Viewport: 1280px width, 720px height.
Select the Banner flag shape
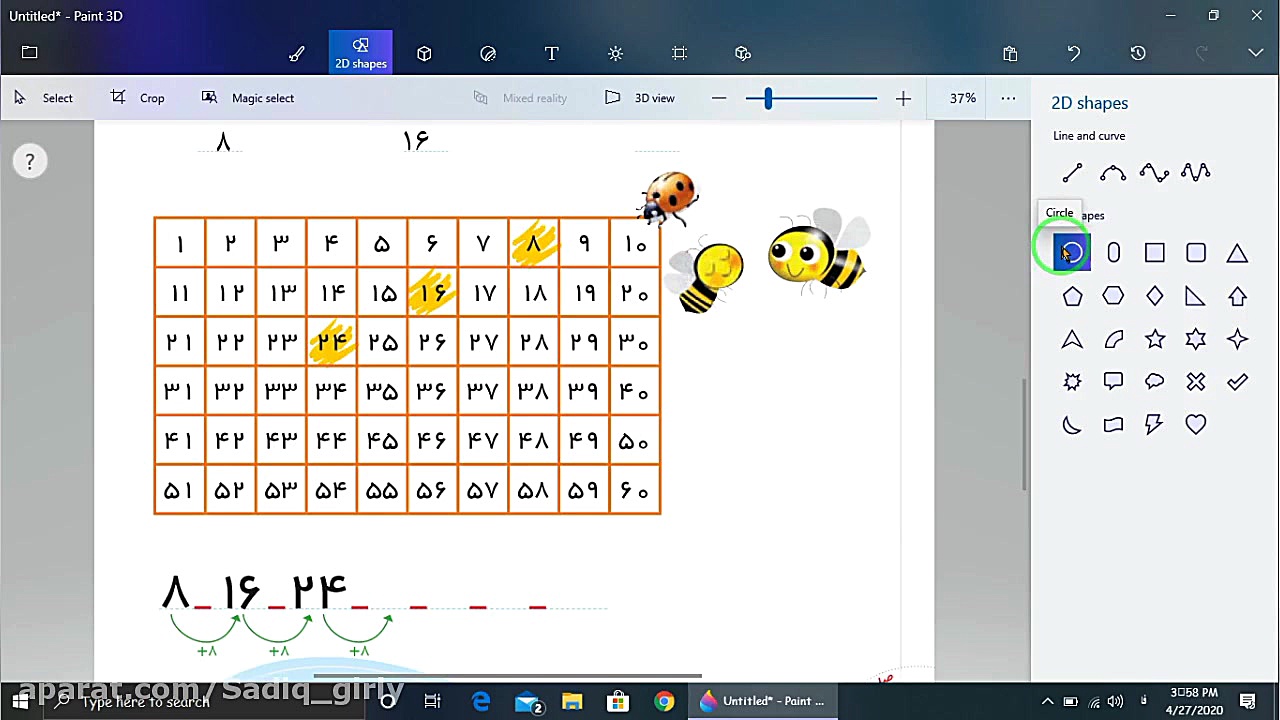pyautogui.click(x=1113, y=425)
